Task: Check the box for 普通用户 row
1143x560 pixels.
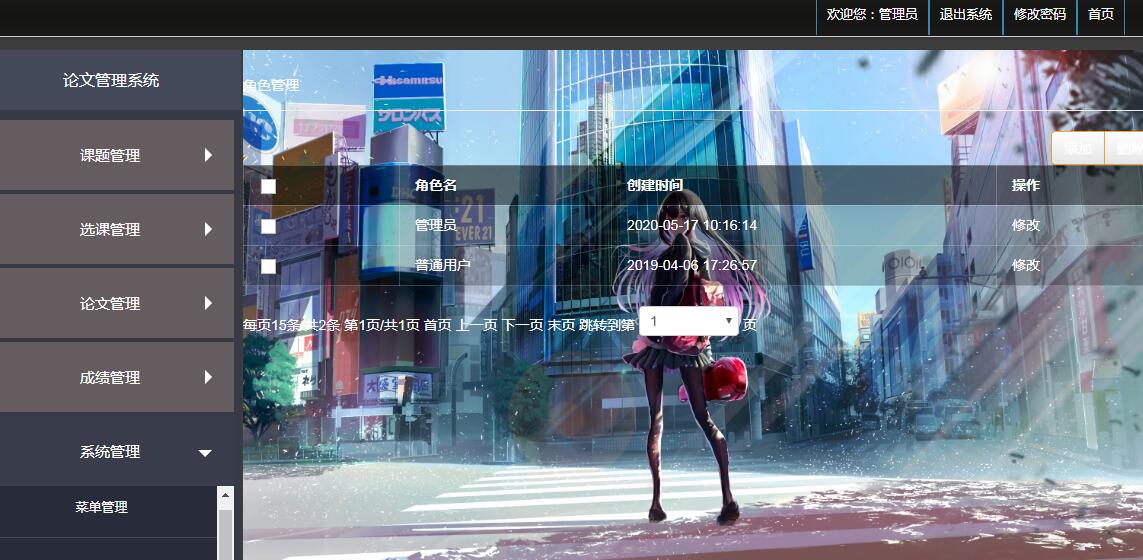Action: point(268,266)
